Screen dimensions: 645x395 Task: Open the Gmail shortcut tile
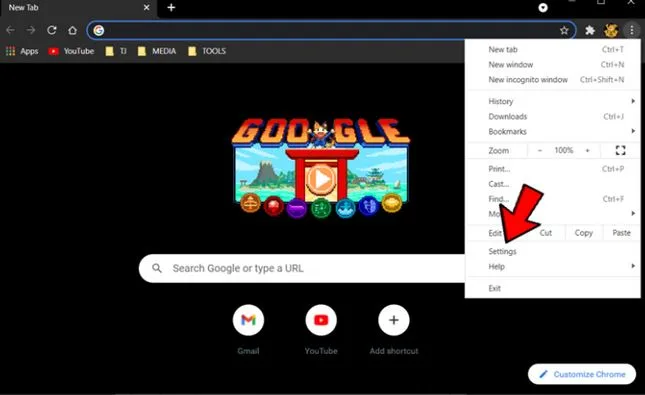tap(248, 320)
